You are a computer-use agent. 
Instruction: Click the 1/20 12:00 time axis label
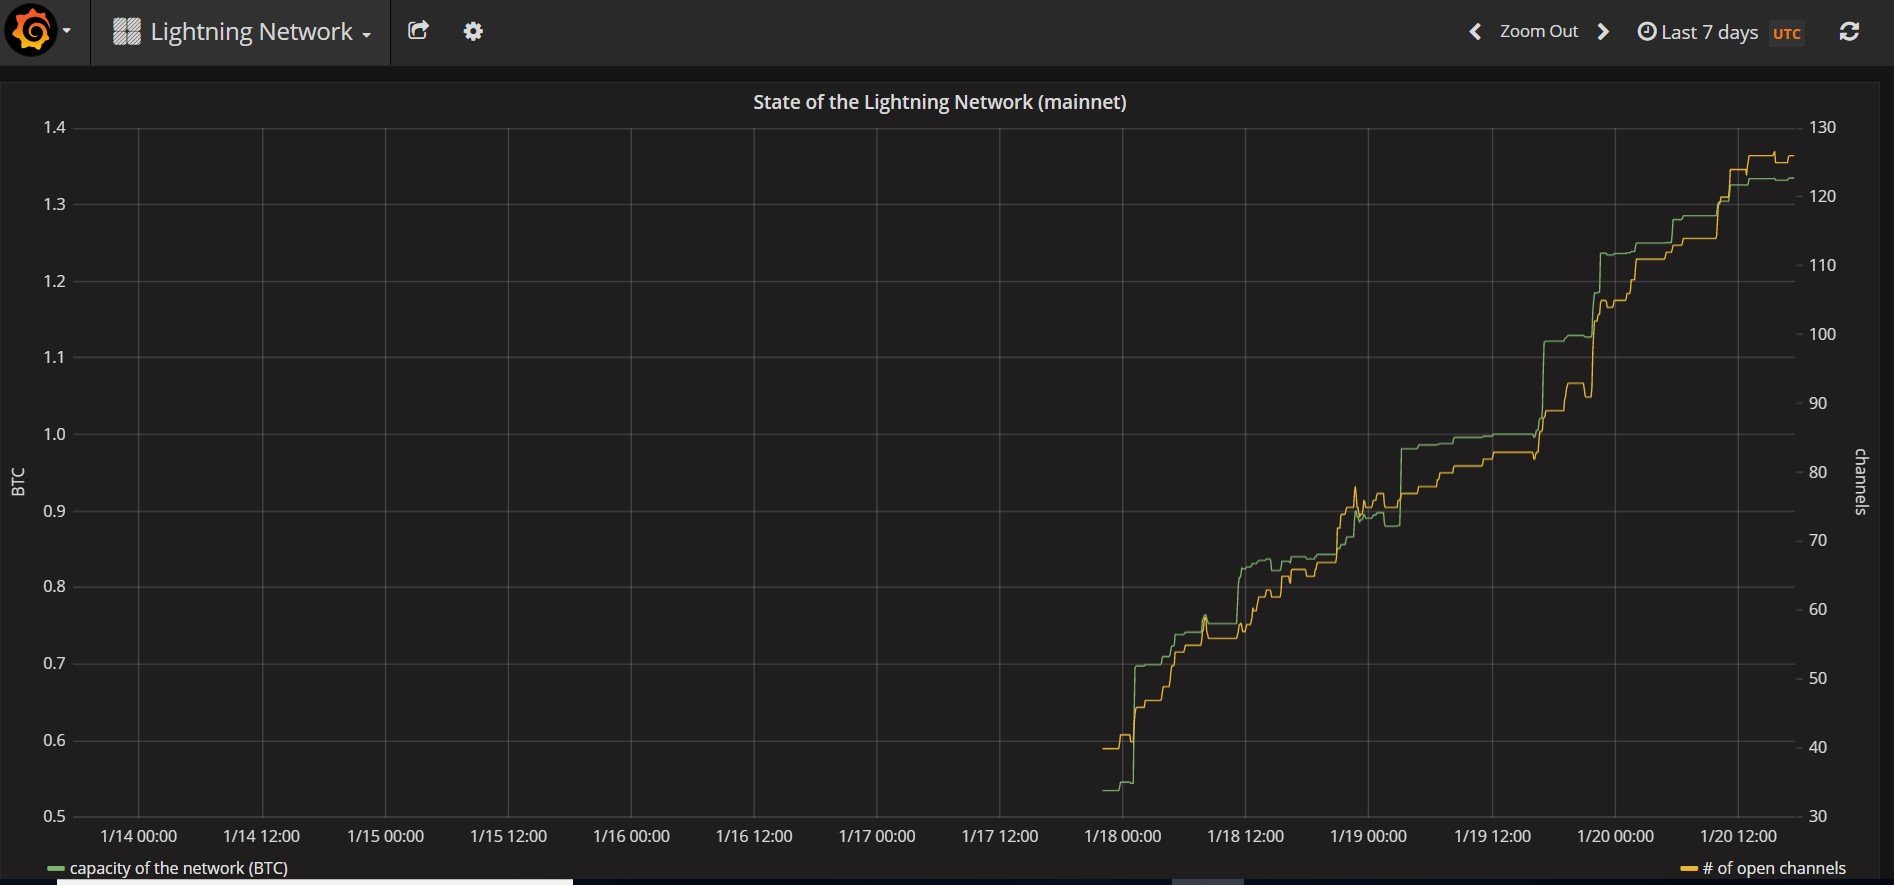click(1738, 836)
